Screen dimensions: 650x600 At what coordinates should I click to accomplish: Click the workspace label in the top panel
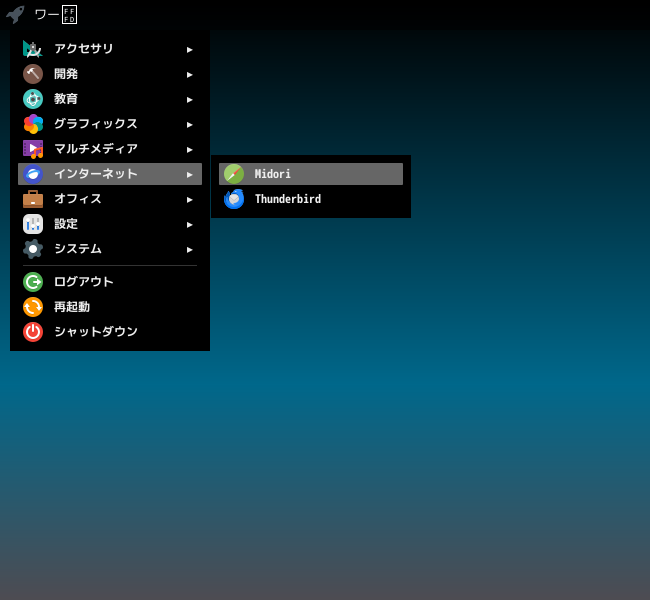[56, 15]
